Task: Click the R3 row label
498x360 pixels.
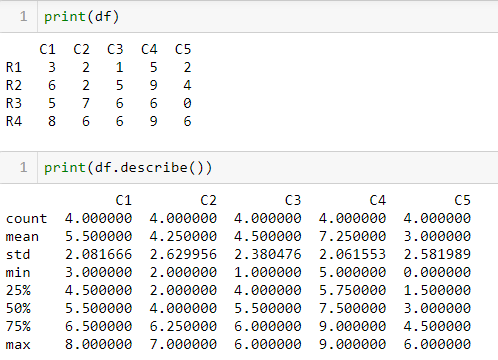Action: click(x=14, y=103)
